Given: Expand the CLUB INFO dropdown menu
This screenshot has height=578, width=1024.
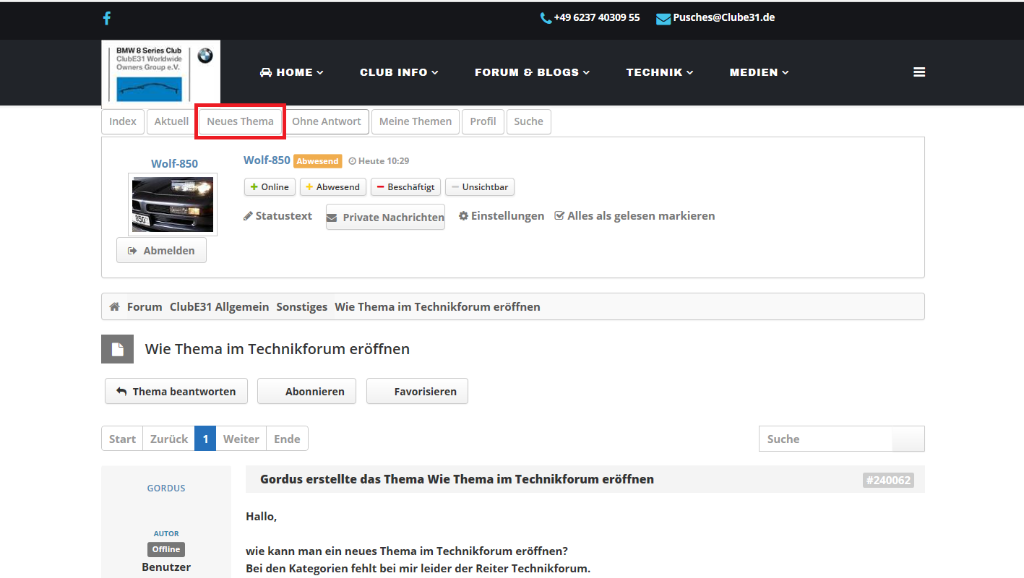Looking at the screenshot, I should click(399, 72).
